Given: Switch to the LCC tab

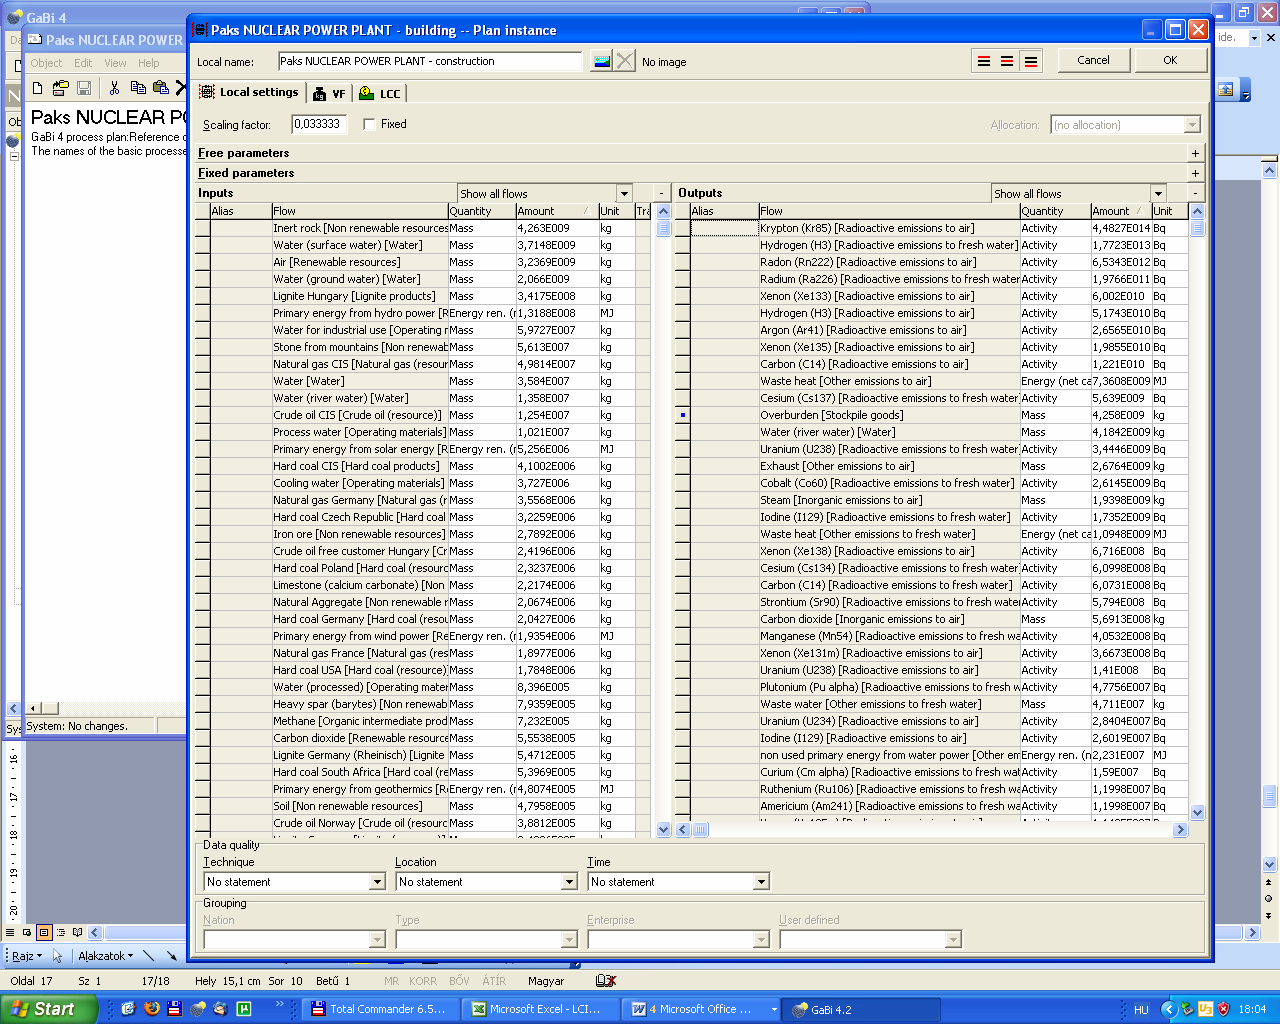Looking at the screenshot, I should click(x=380, y=94).
